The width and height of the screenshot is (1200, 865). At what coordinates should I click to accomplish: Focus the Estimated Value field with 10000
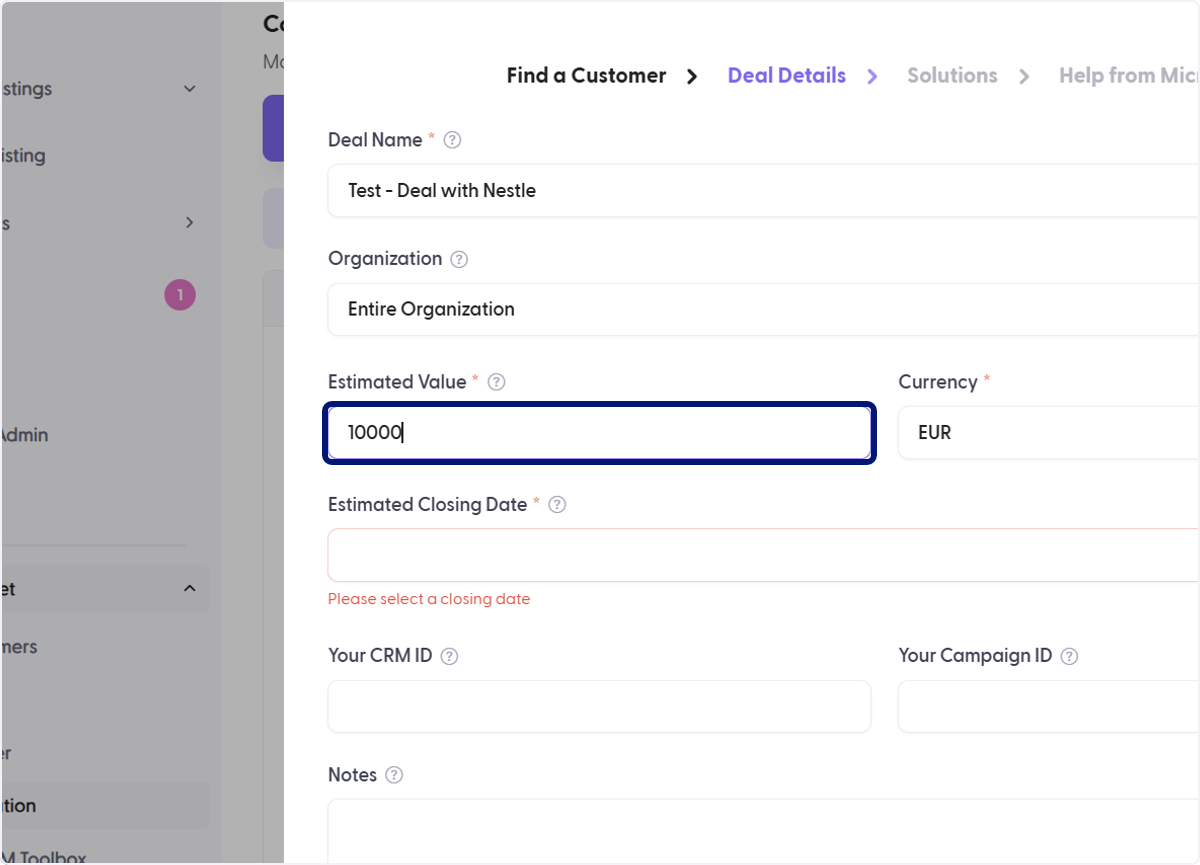coord(599,433)
